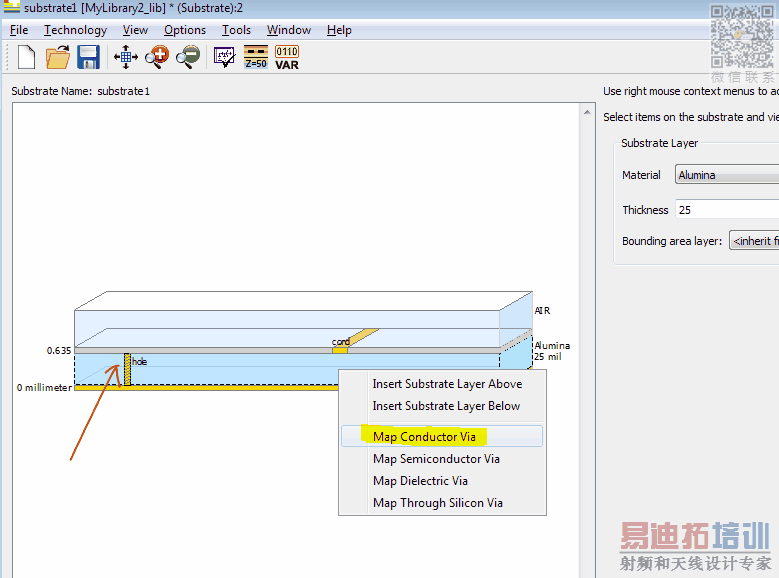Click the scroll up arrow of substrate view
Screen dimensions: 779x578
point(587,112)
